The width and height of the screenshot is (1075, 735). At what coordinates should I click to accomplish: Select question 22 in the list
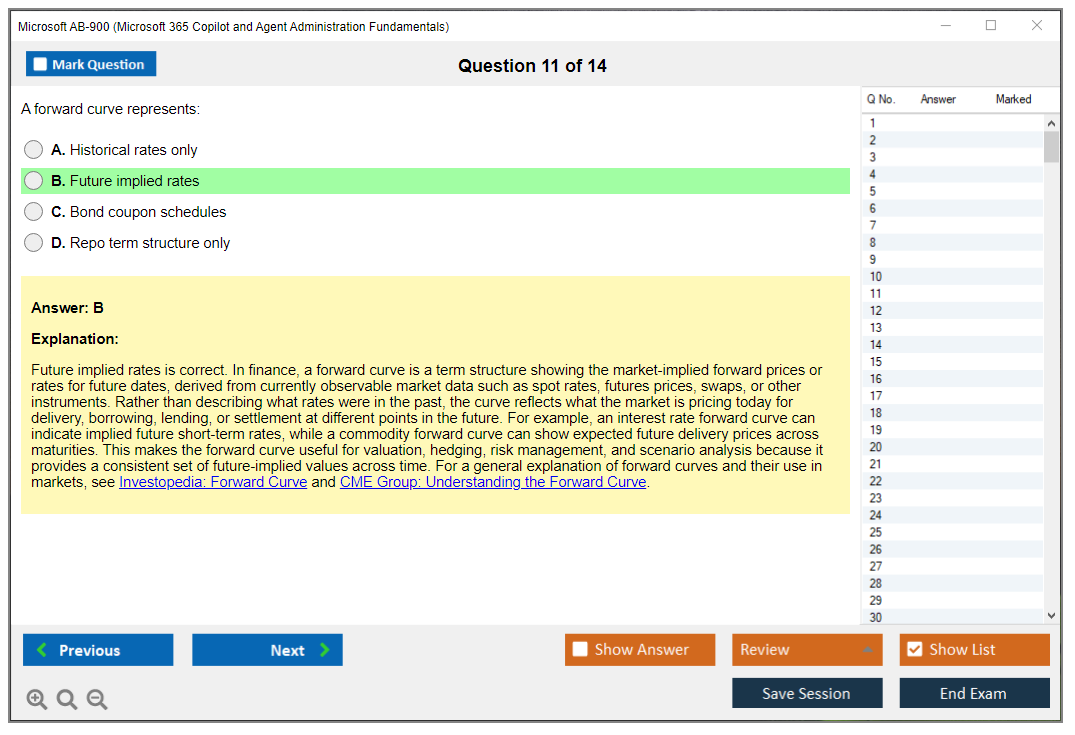point(953,481)
